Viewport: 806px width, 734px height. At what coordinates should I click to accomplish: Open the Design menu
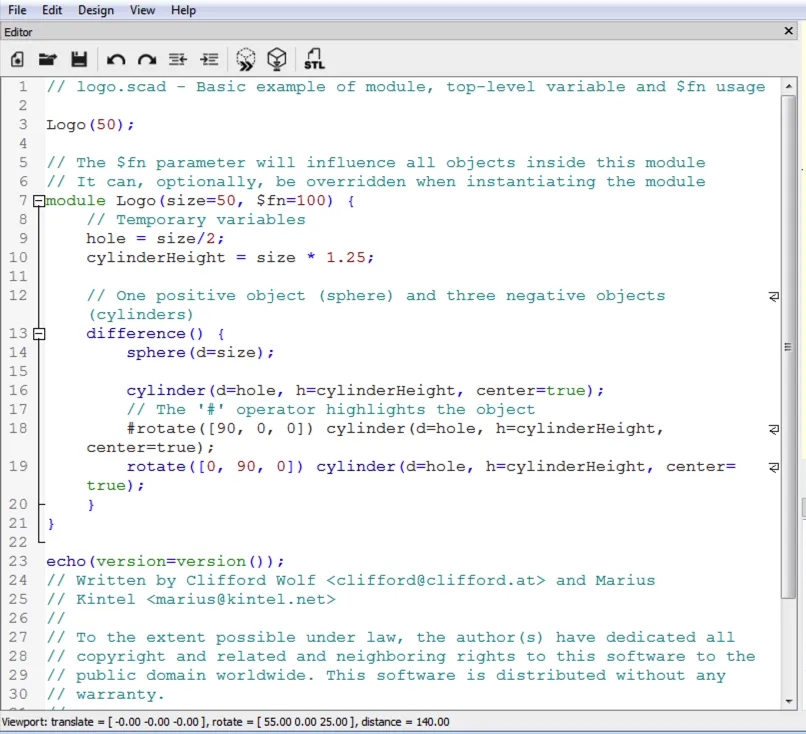(x=96, y=10)
